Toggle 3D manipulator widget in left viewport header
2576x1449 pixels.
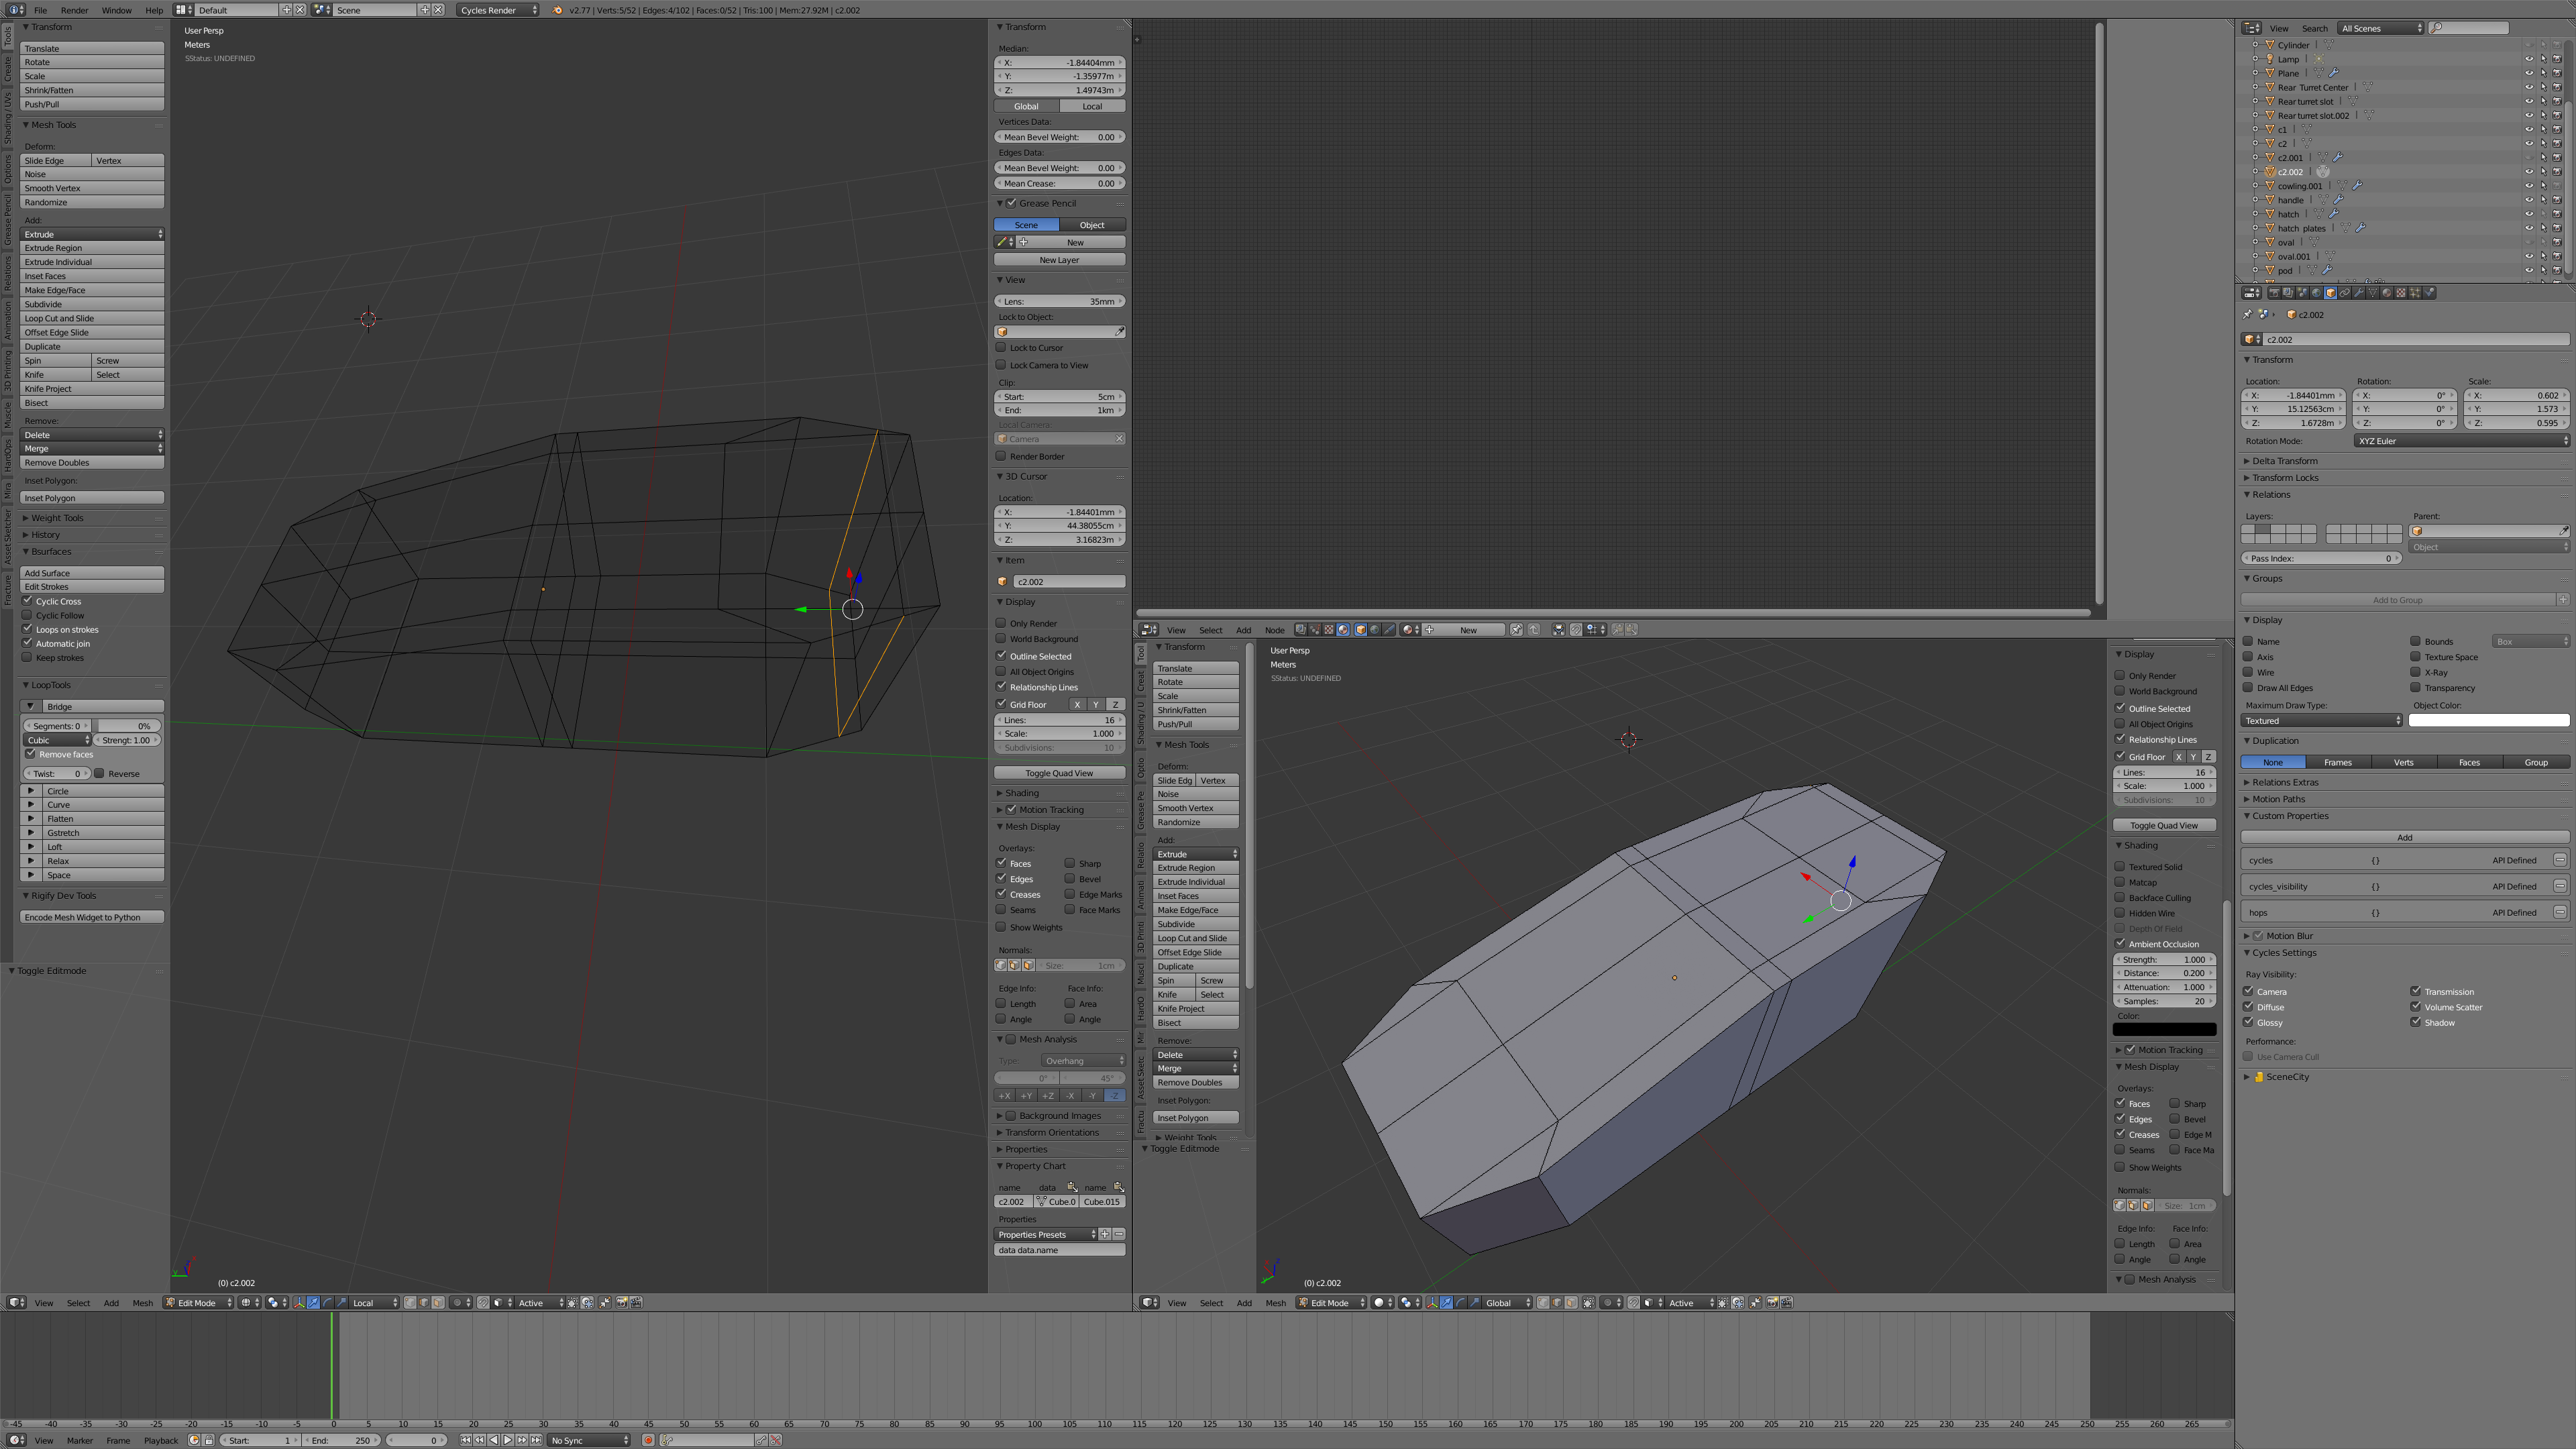click(x=299, y=1303)
